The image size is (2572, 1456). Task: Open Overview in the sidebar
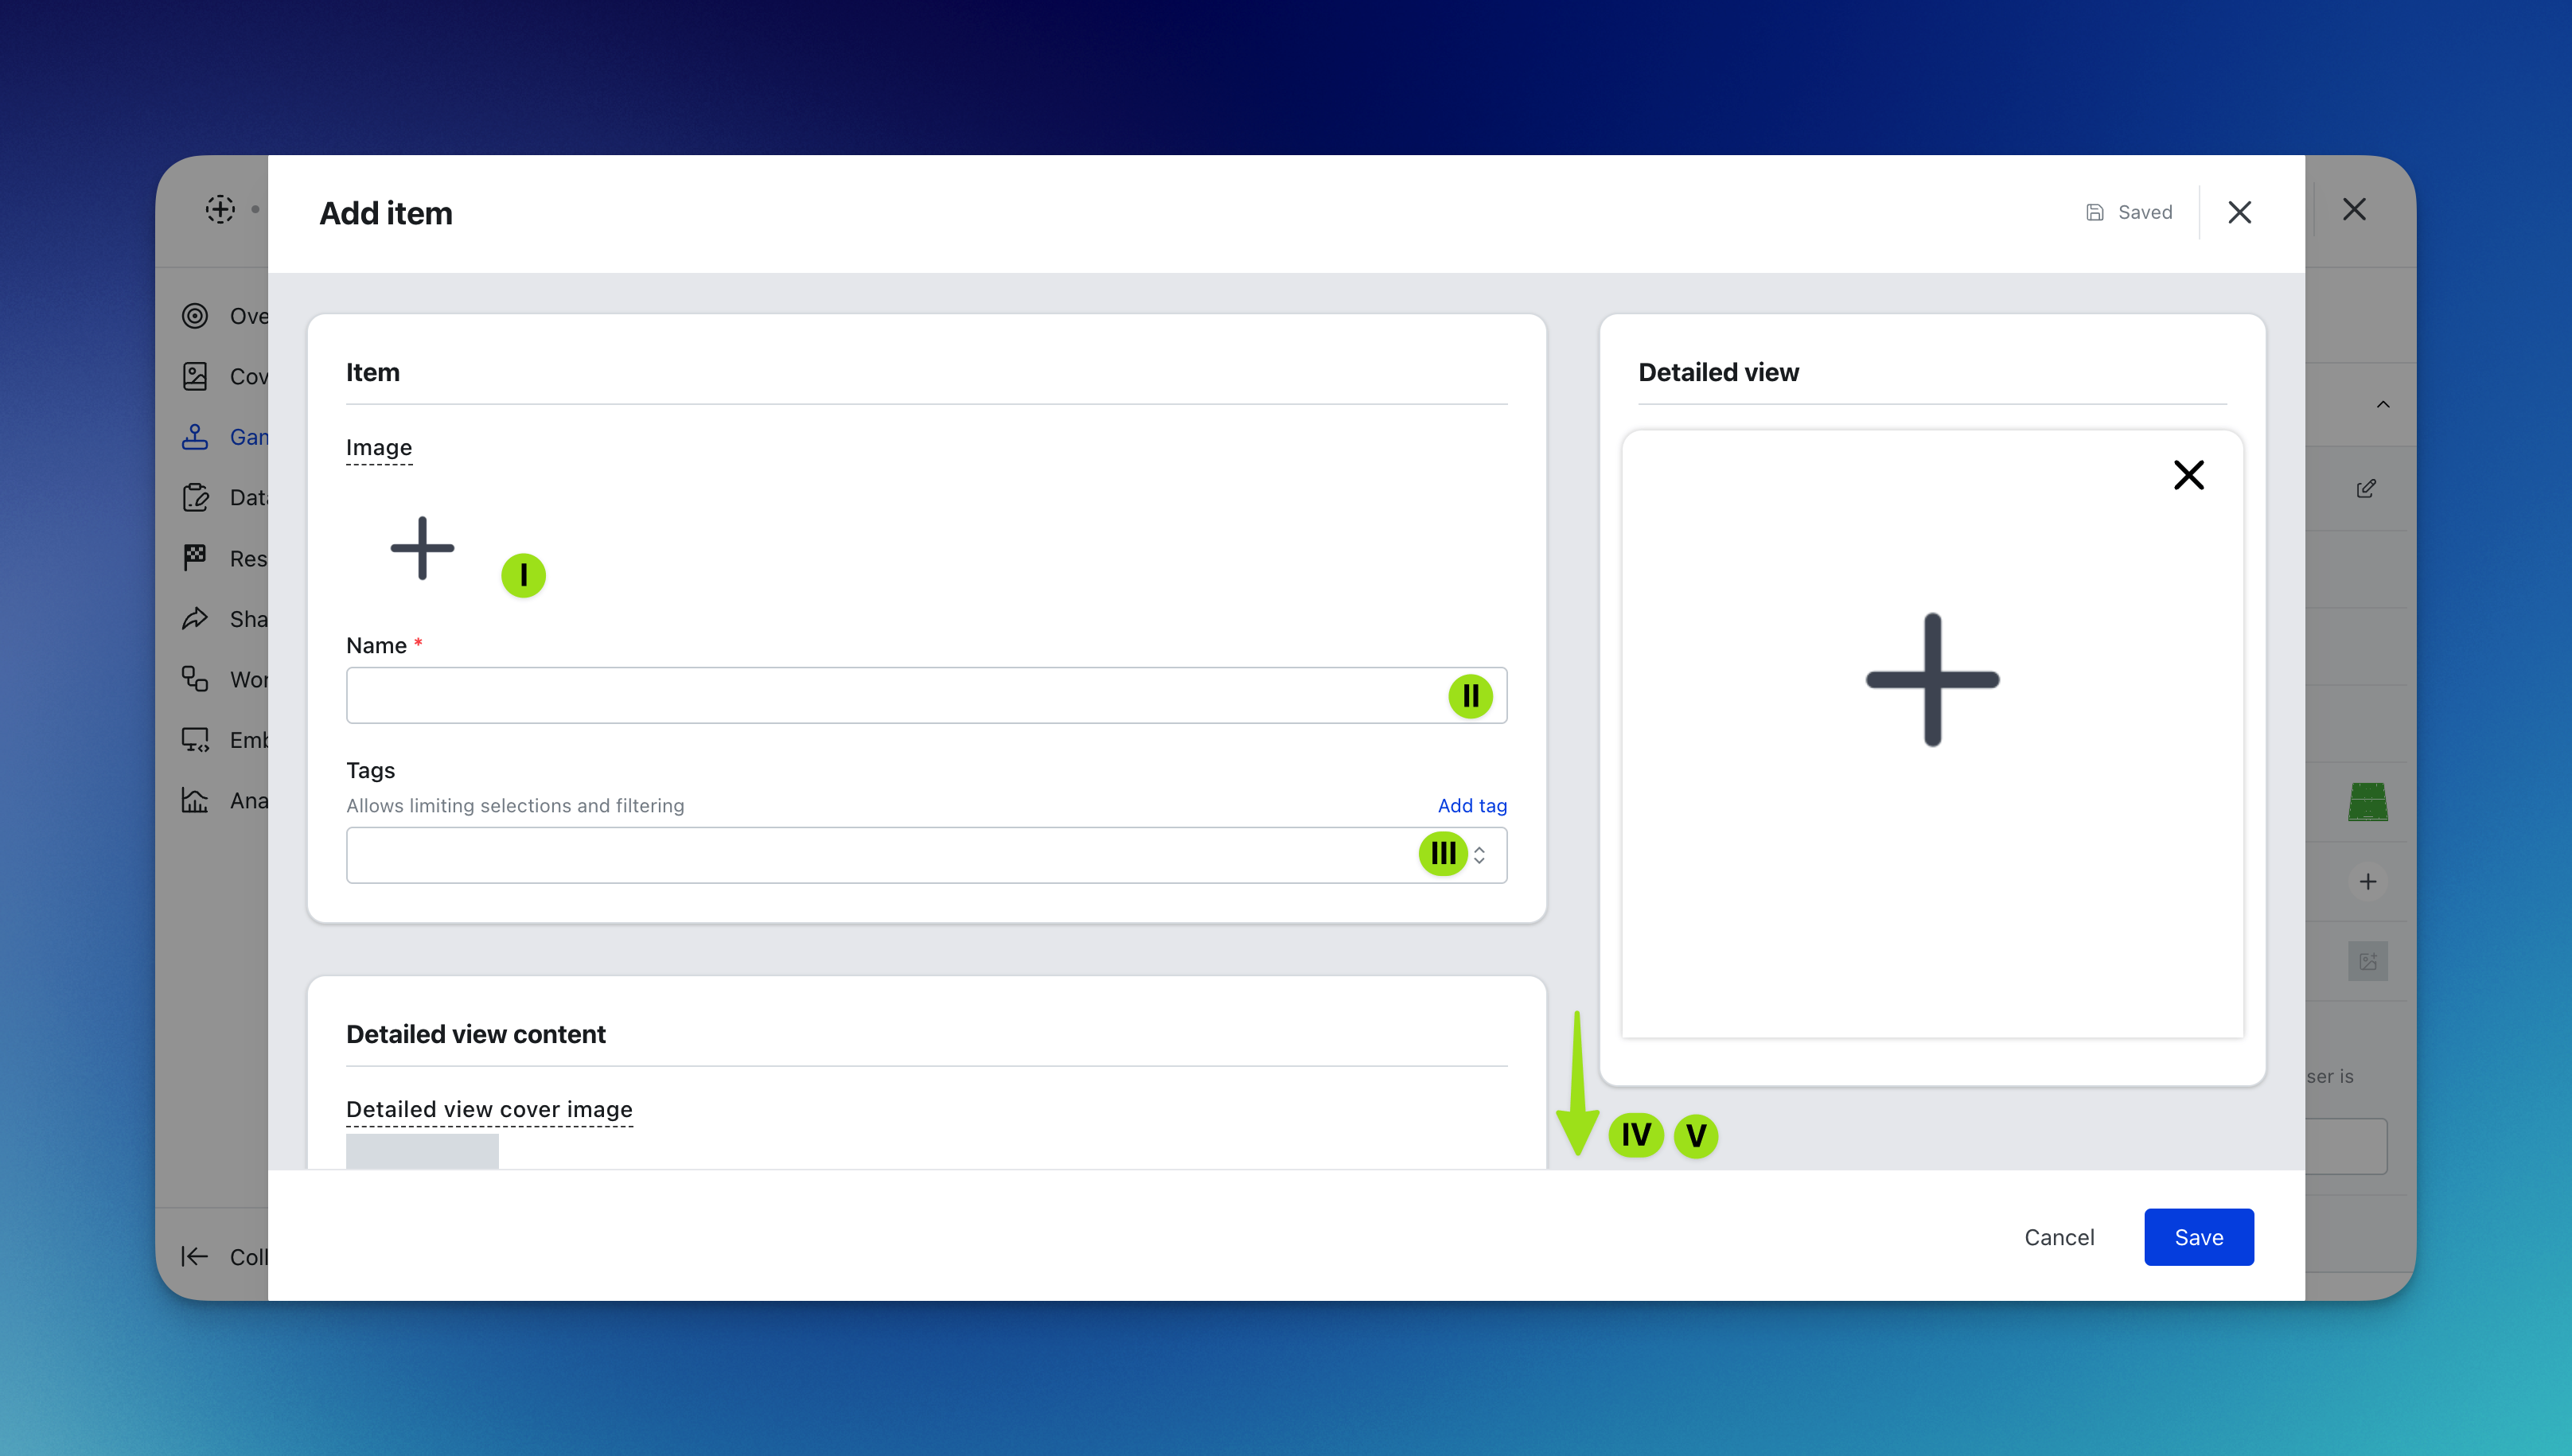click(195, 316)
